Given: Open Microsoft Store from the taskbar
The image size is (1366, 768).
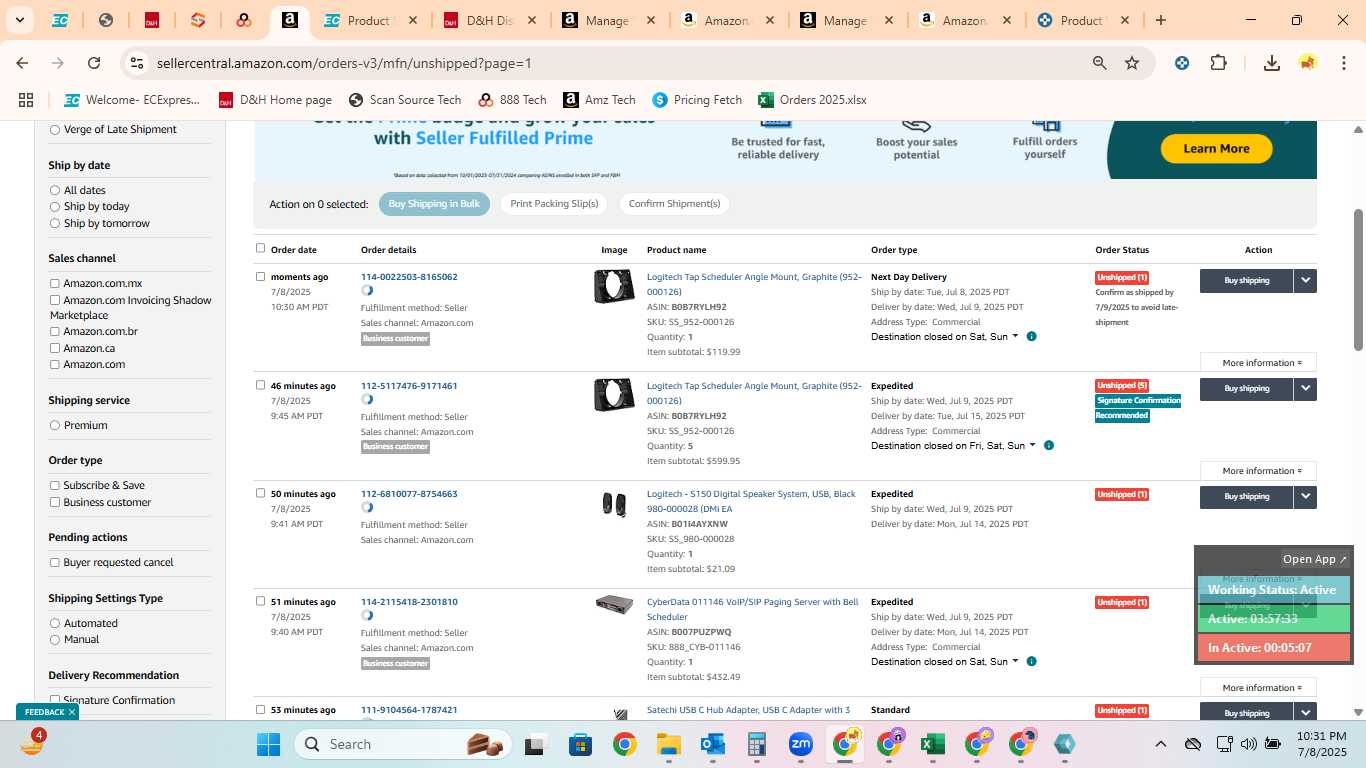Looking at the screenshot, I should point(580,744).
